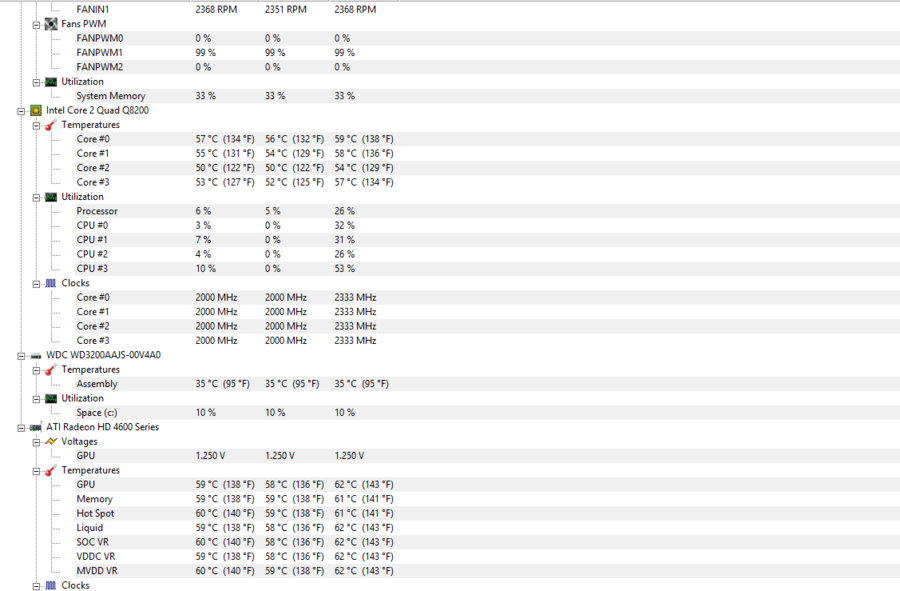Collapse the Fans PWM section
Screen dimensions: 900x591
coord(36,25)
